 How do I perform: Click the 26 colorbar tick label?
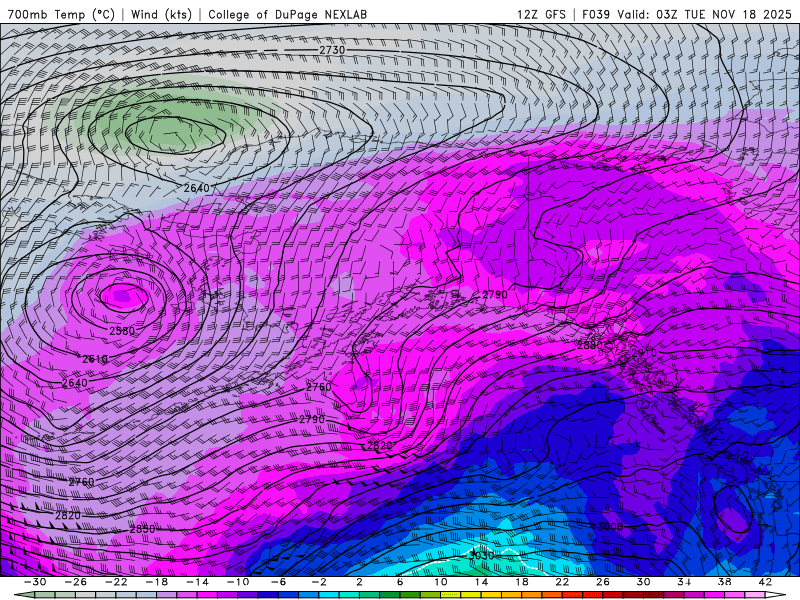[x=603, y=582]
